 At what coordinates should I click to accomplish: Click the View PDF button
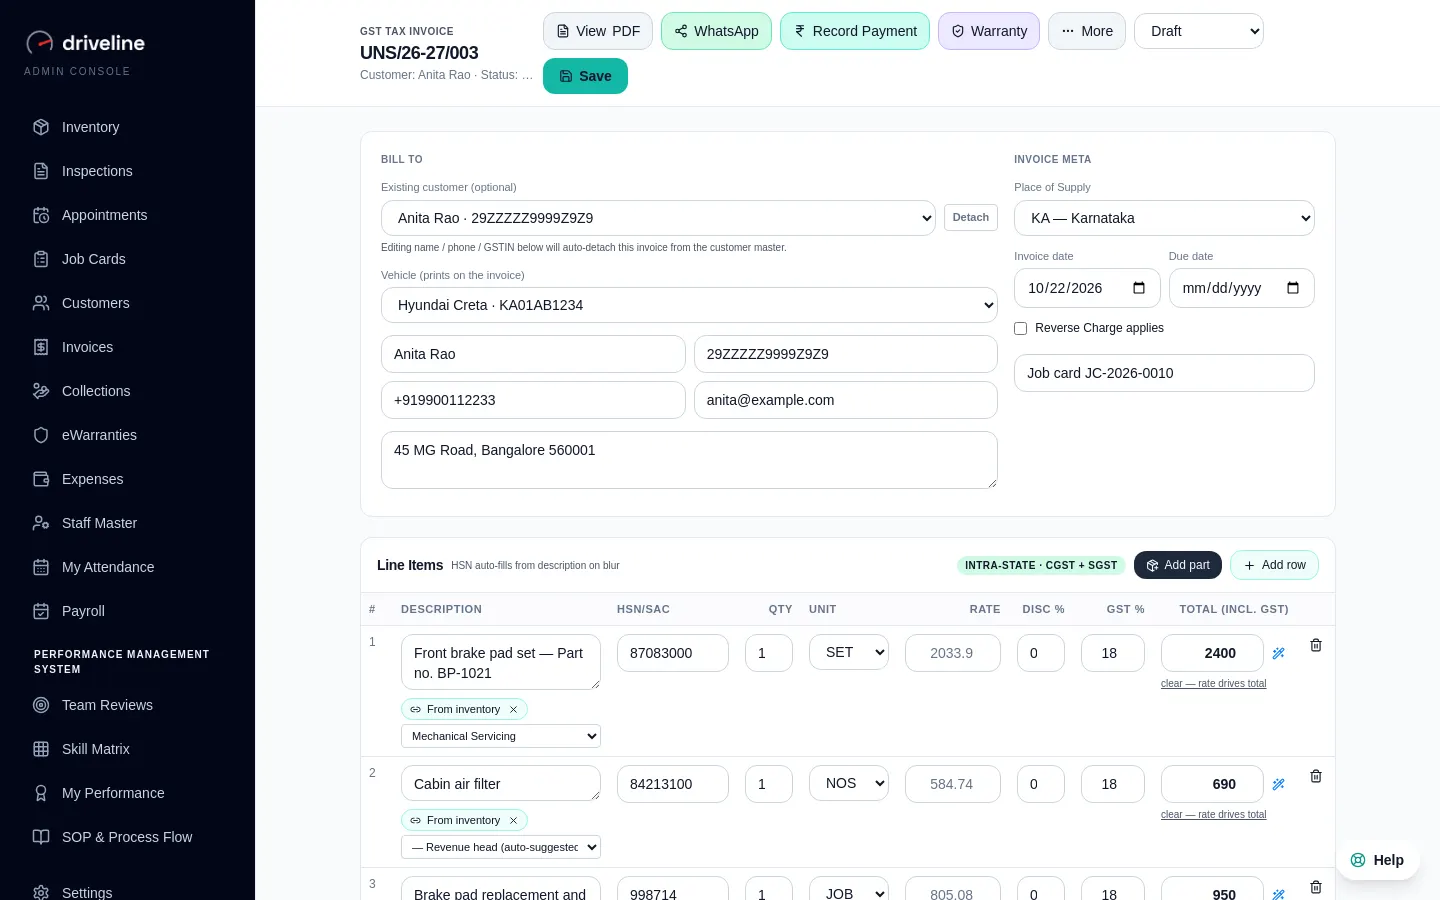[598, 31]
